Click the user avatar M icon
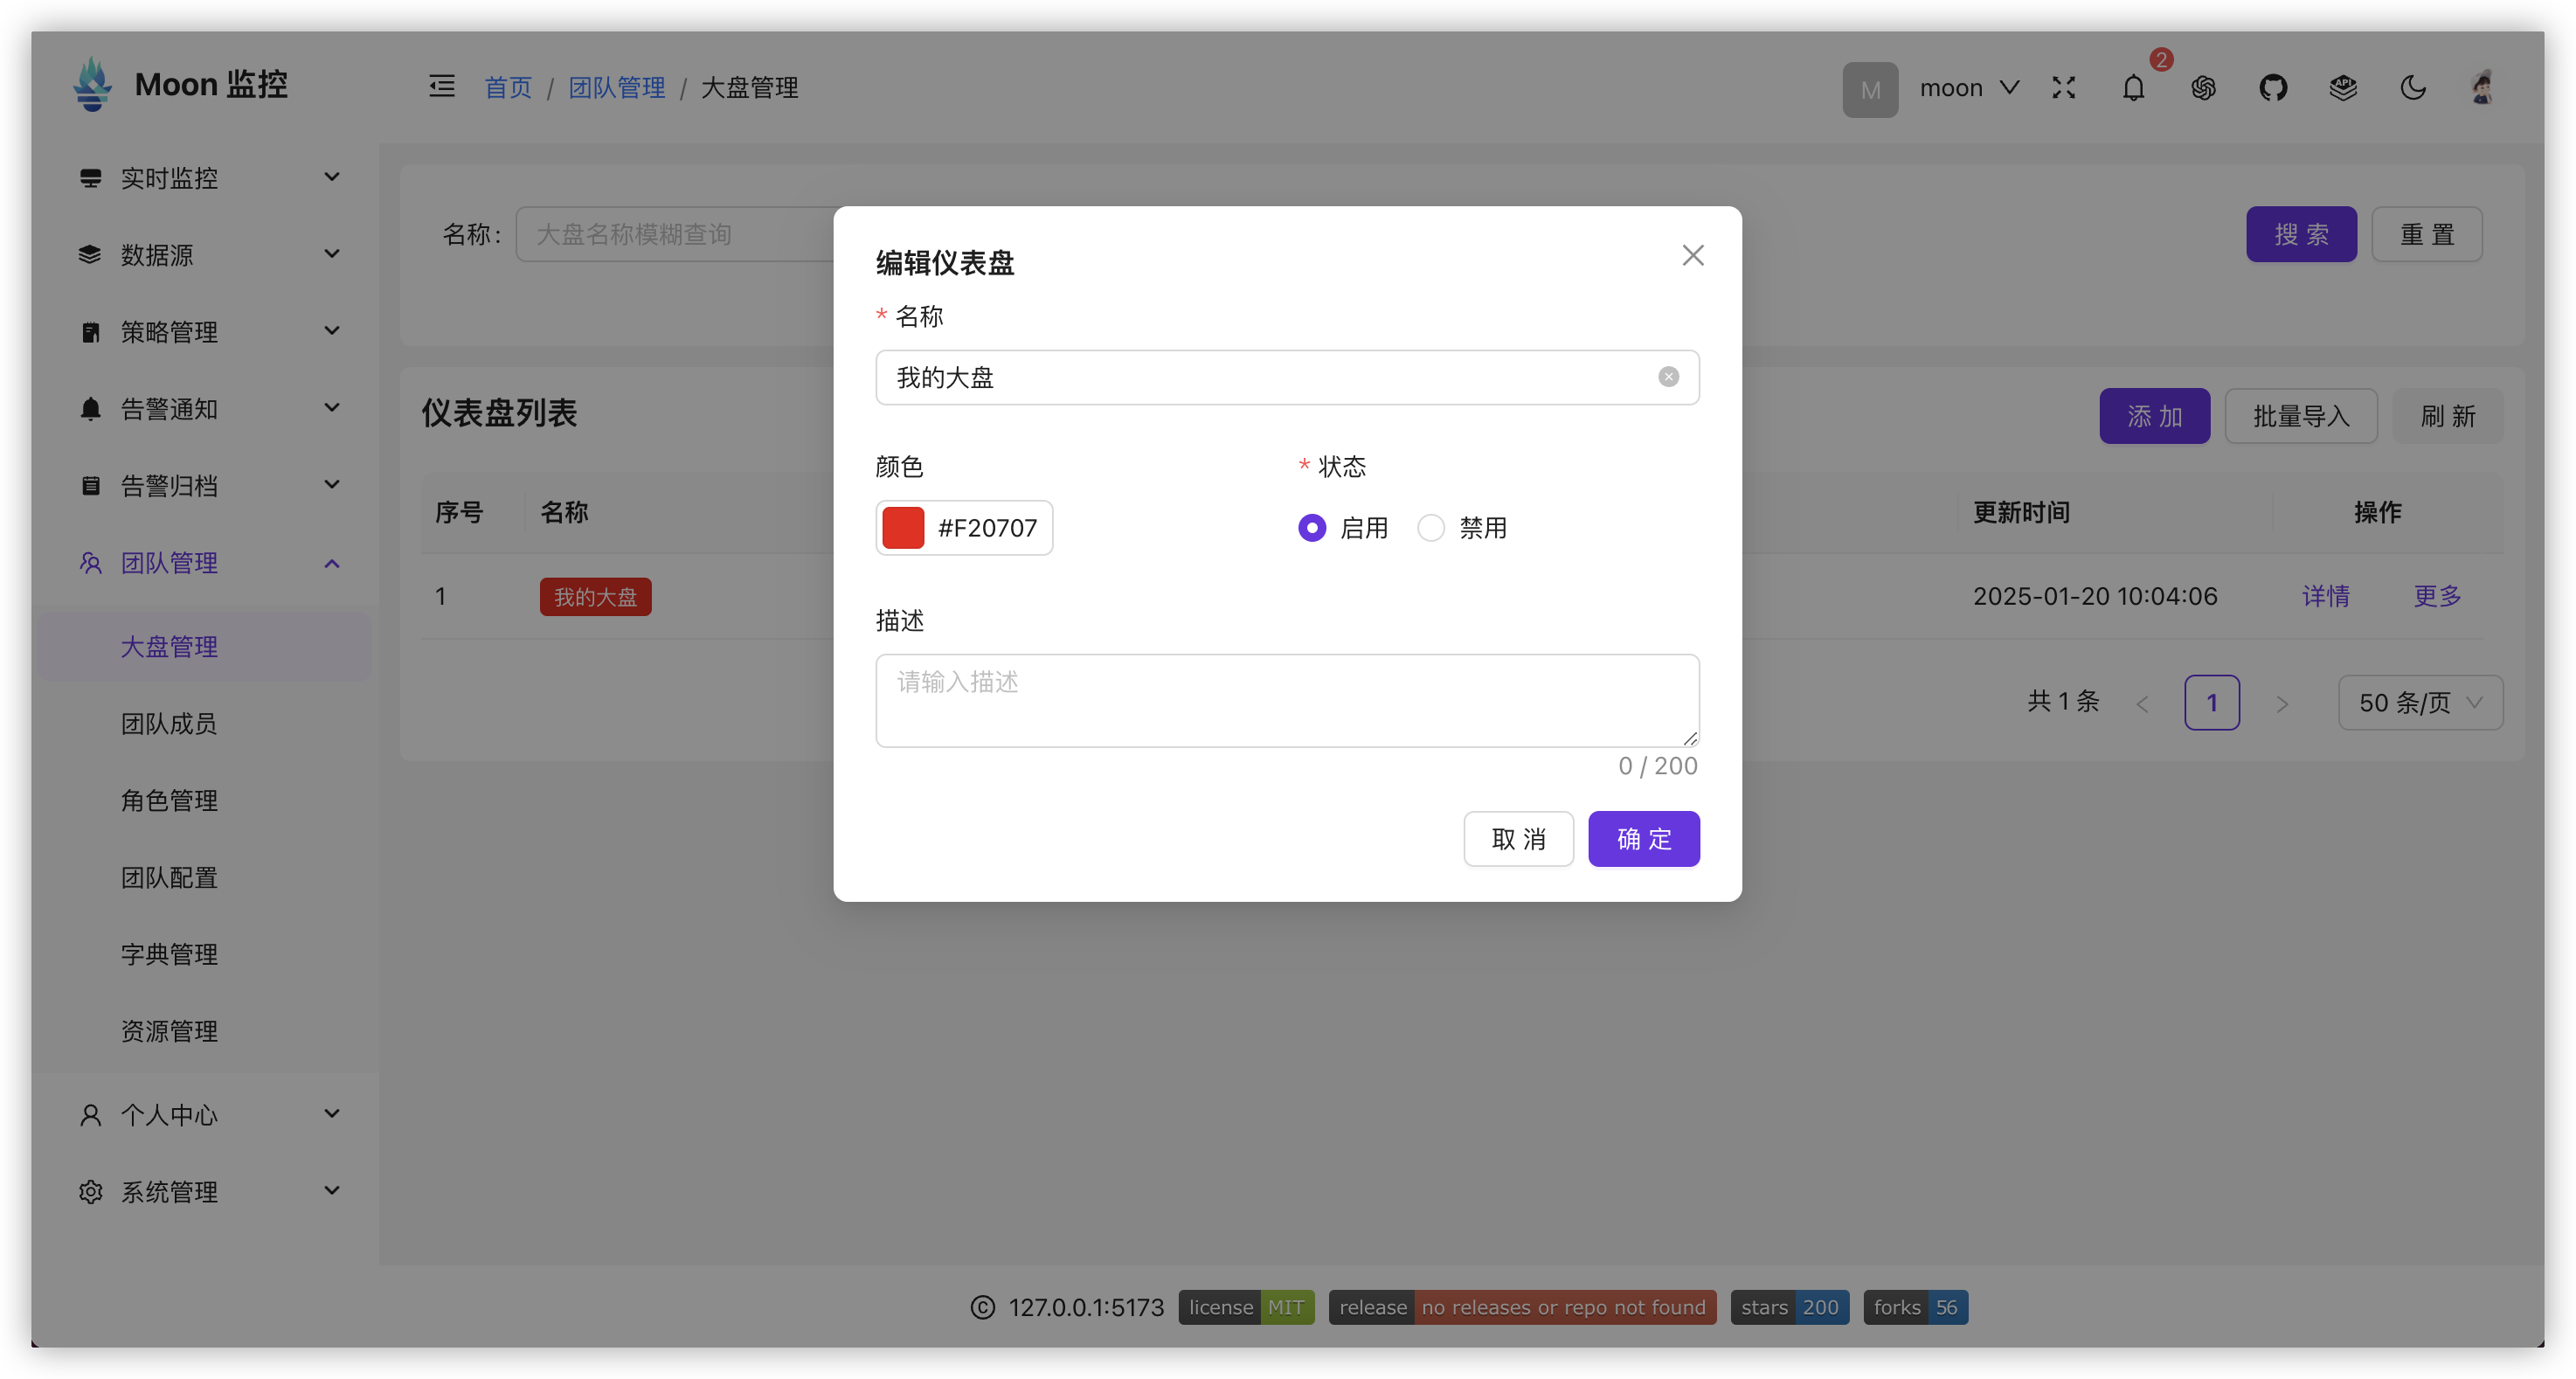Screen dimensions: 2576x1379 (x=1869, y=87)
